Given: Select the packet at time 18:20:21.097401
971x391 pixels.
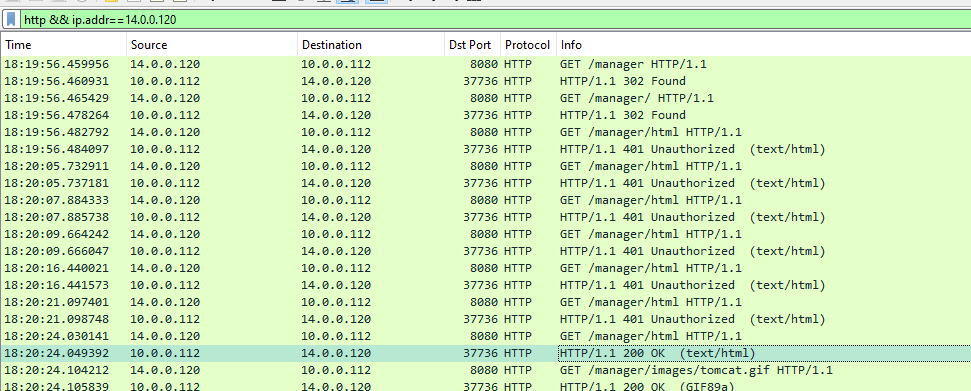Looking at the screenshot, I should 486,302.
